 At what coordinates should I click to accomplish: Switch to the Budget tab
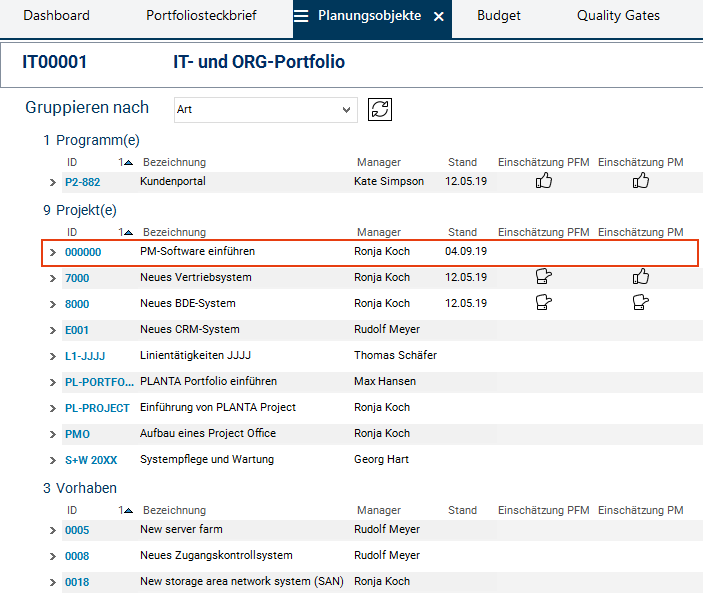pyautogui.click(x=498, y=16)
